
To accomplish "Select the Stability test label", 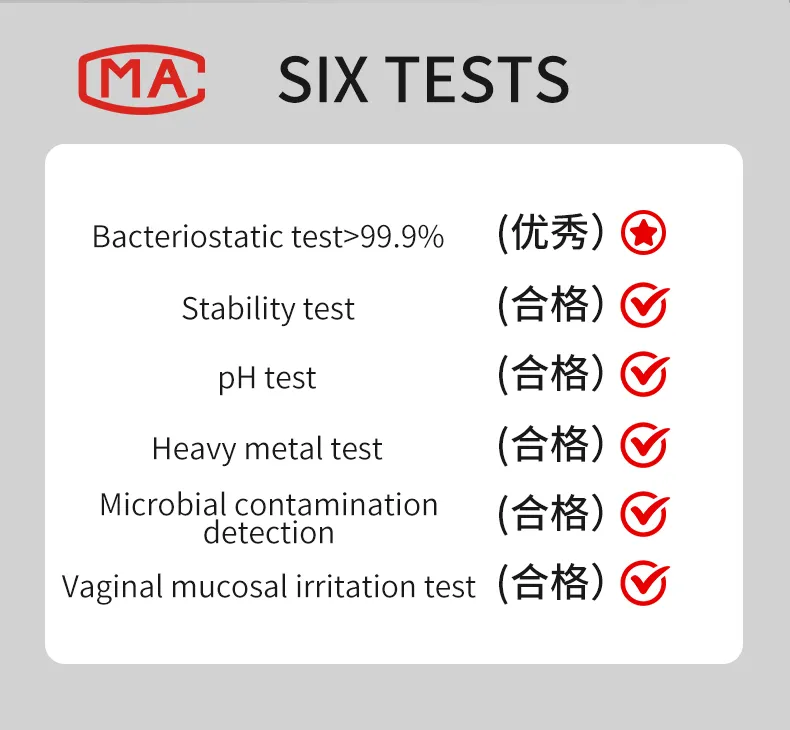I will [x=268, y=308].
